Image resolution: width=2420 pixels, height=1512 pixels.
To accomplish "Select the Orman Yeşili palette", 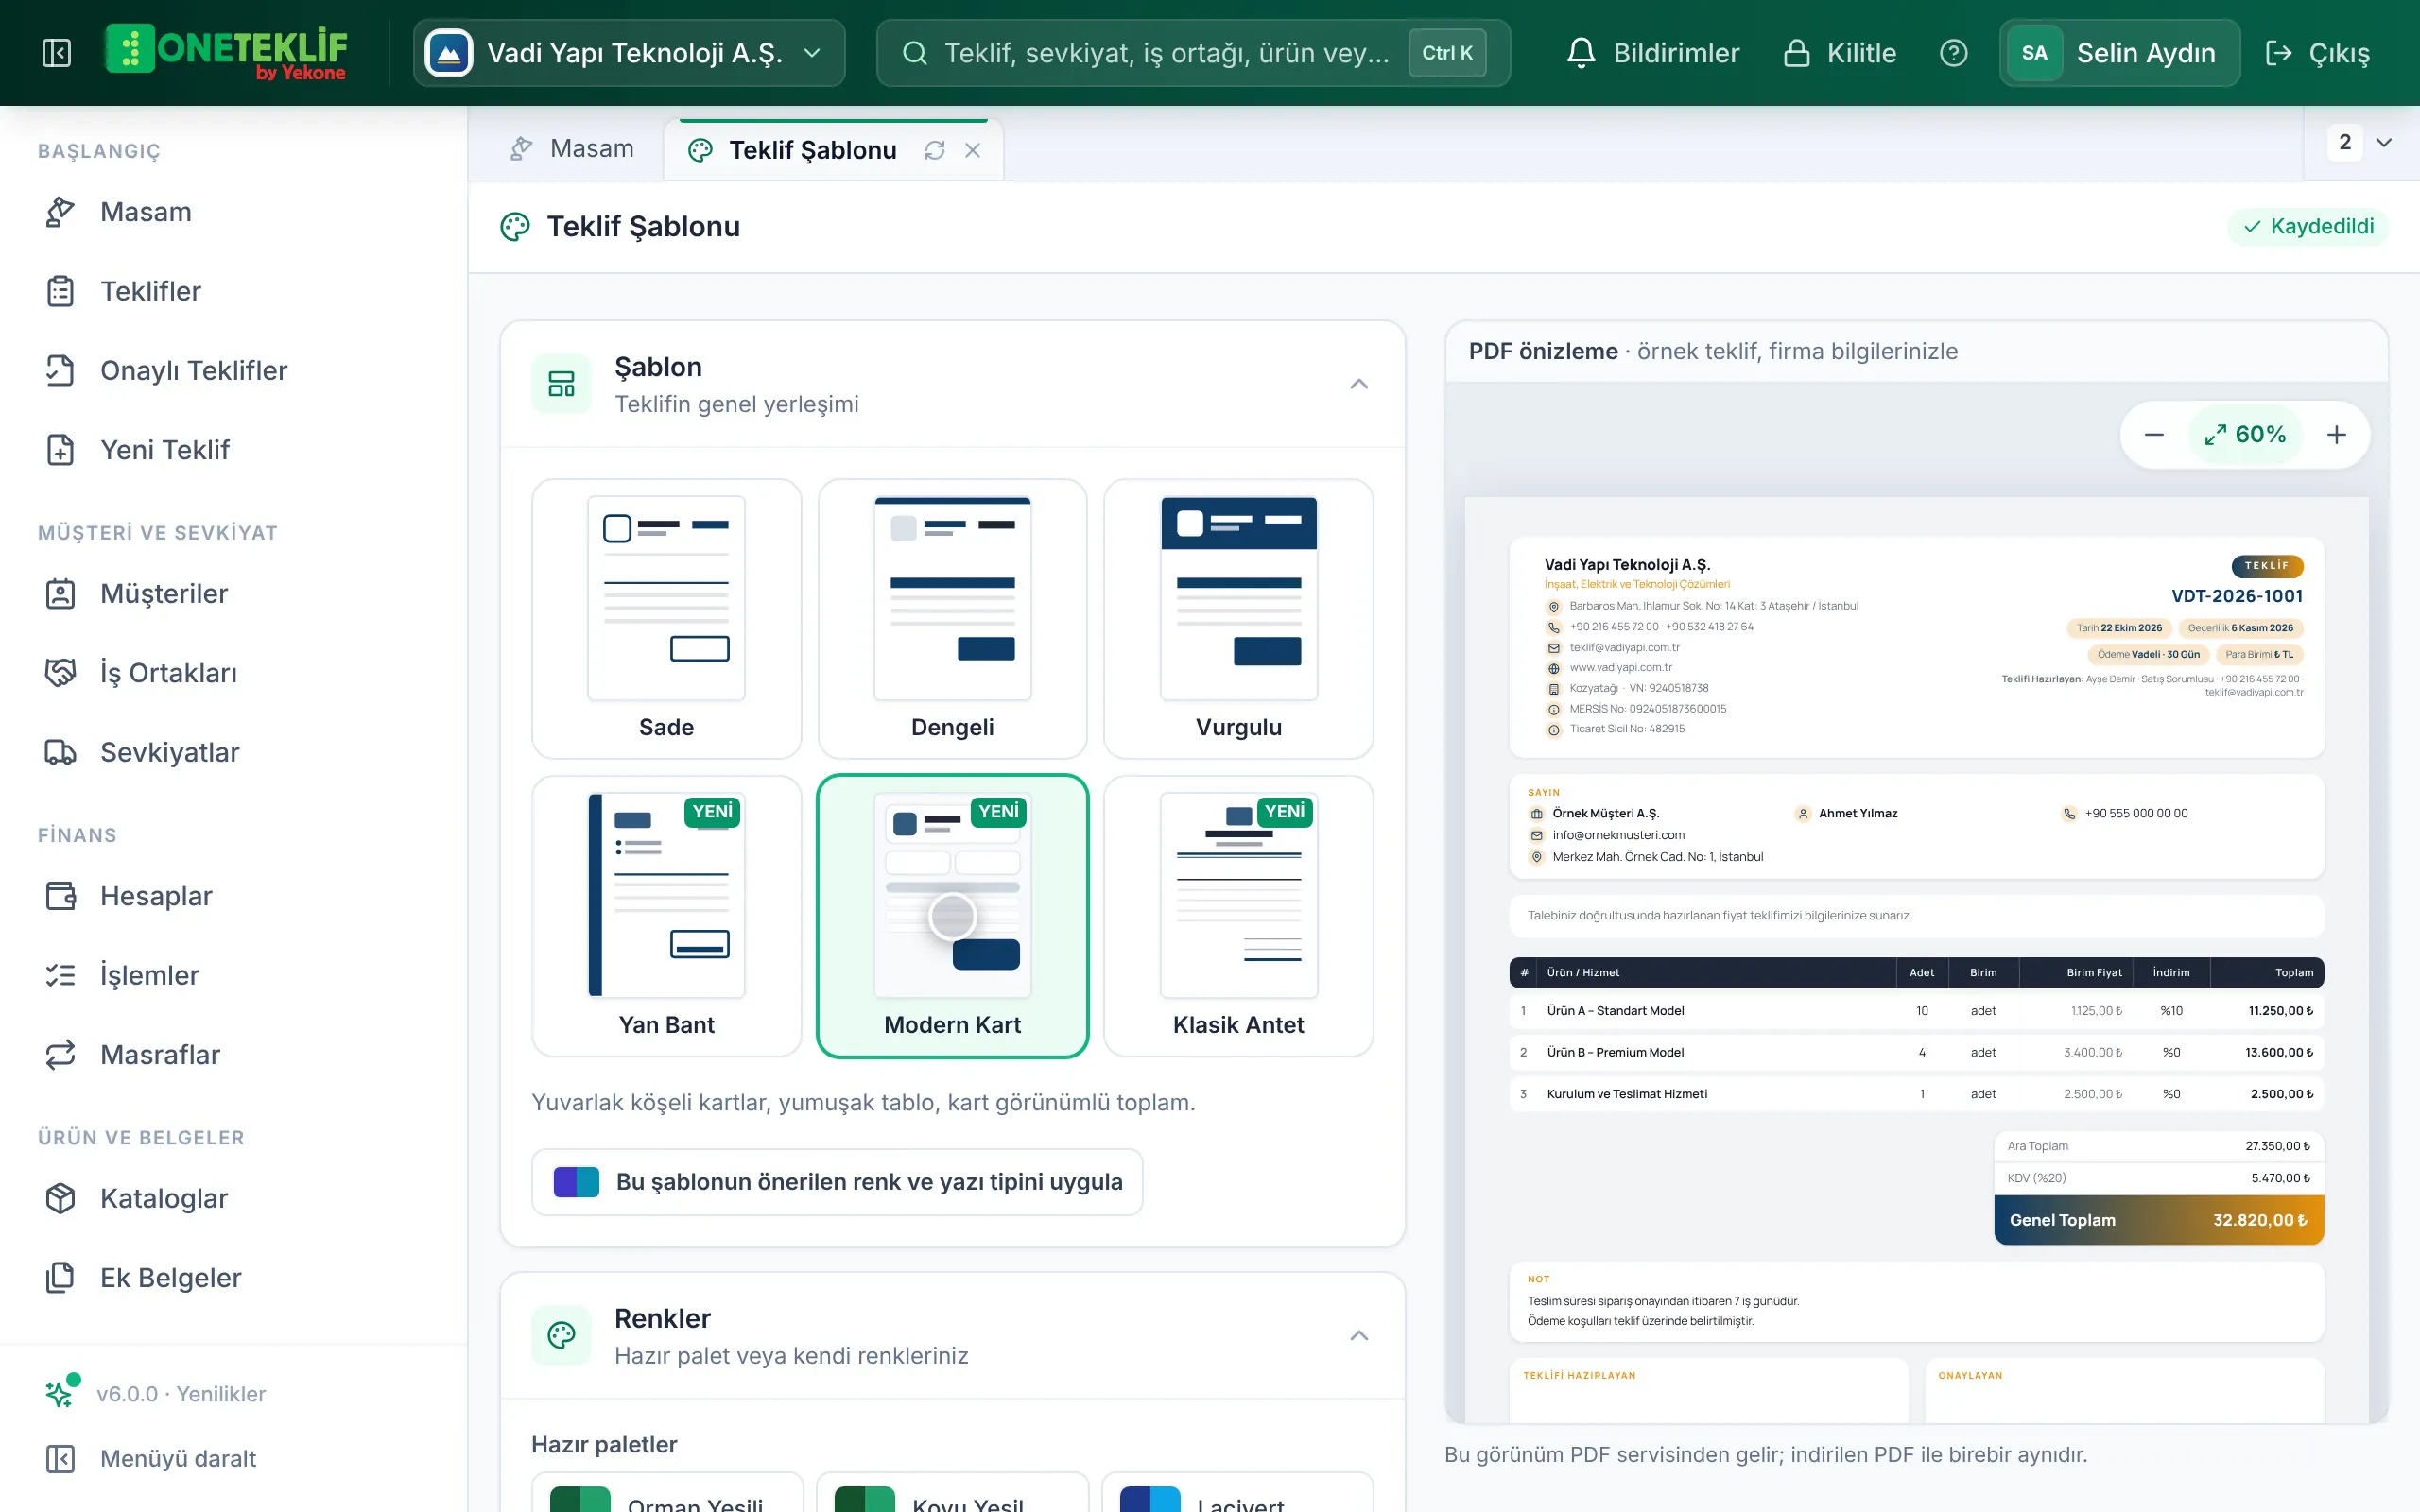I will coord(666,1493).
